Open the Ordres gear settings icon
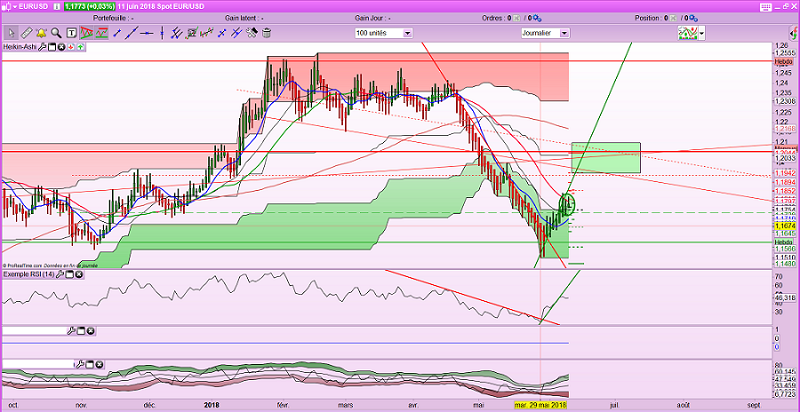This screenshot has width=800, height=412. (x=537, y=18)
